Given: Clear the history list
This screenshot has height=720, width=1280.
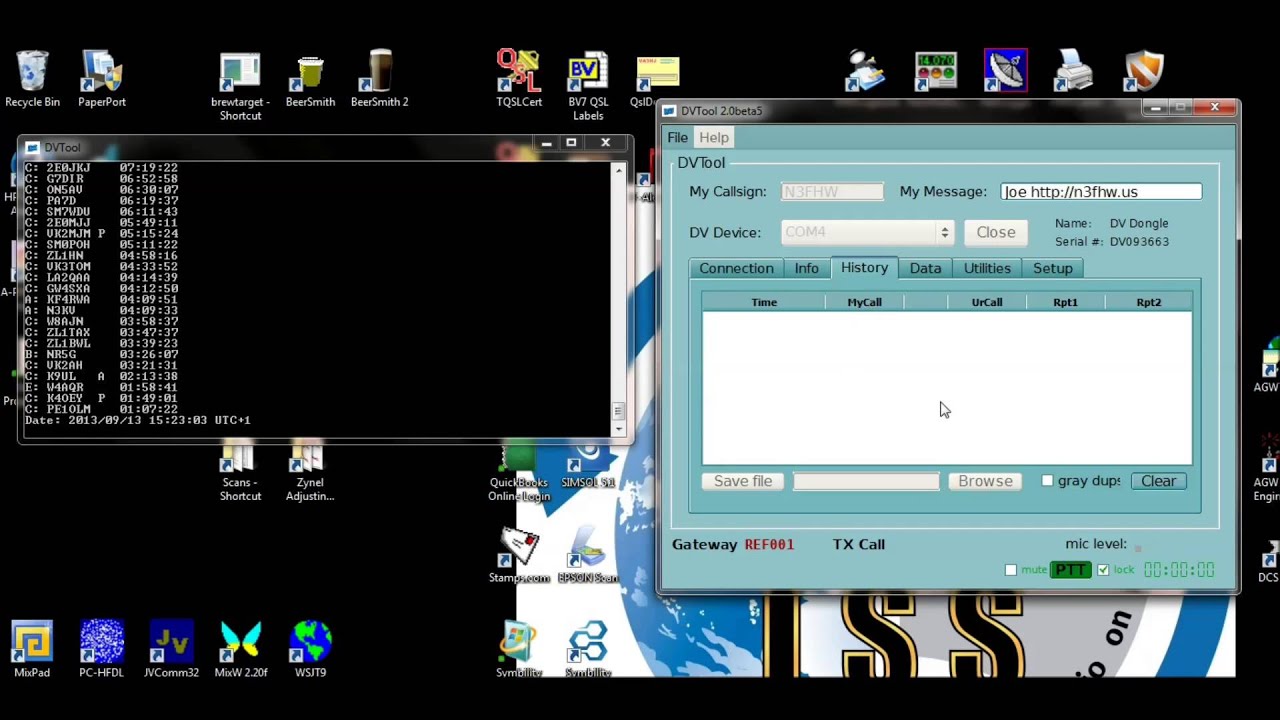Looking at the screenshot, I should click(1159, 481).
